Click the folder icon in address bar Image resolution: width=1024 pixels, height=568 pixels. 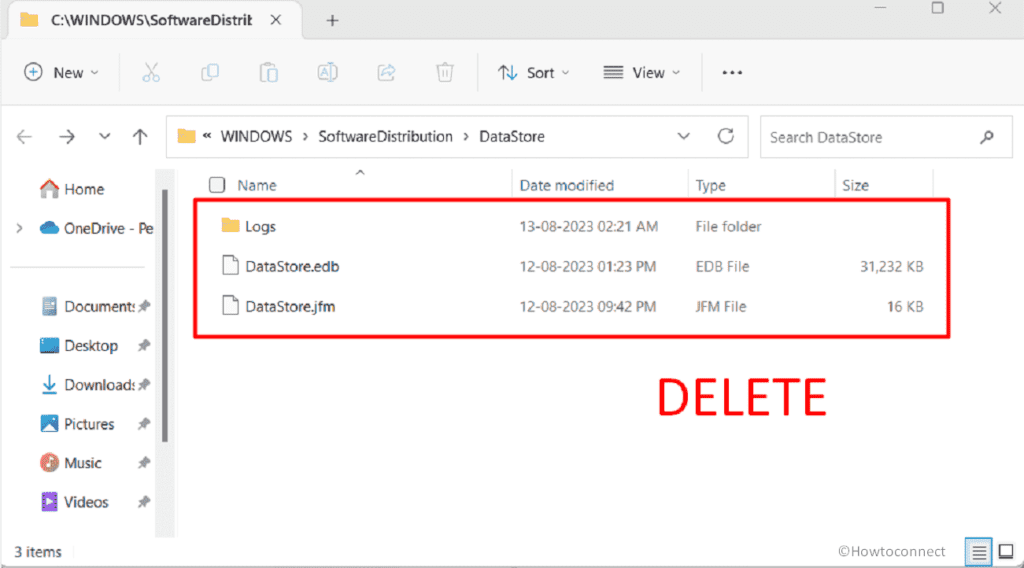tap(187, 136)
